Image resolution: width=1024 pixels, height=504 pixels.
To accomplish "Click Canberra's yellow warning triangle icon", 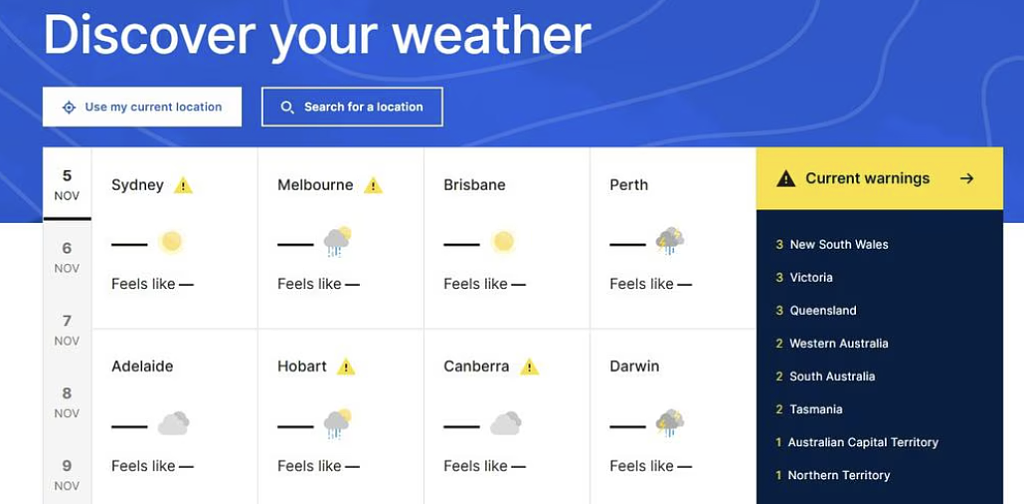I will coord(530,367).
